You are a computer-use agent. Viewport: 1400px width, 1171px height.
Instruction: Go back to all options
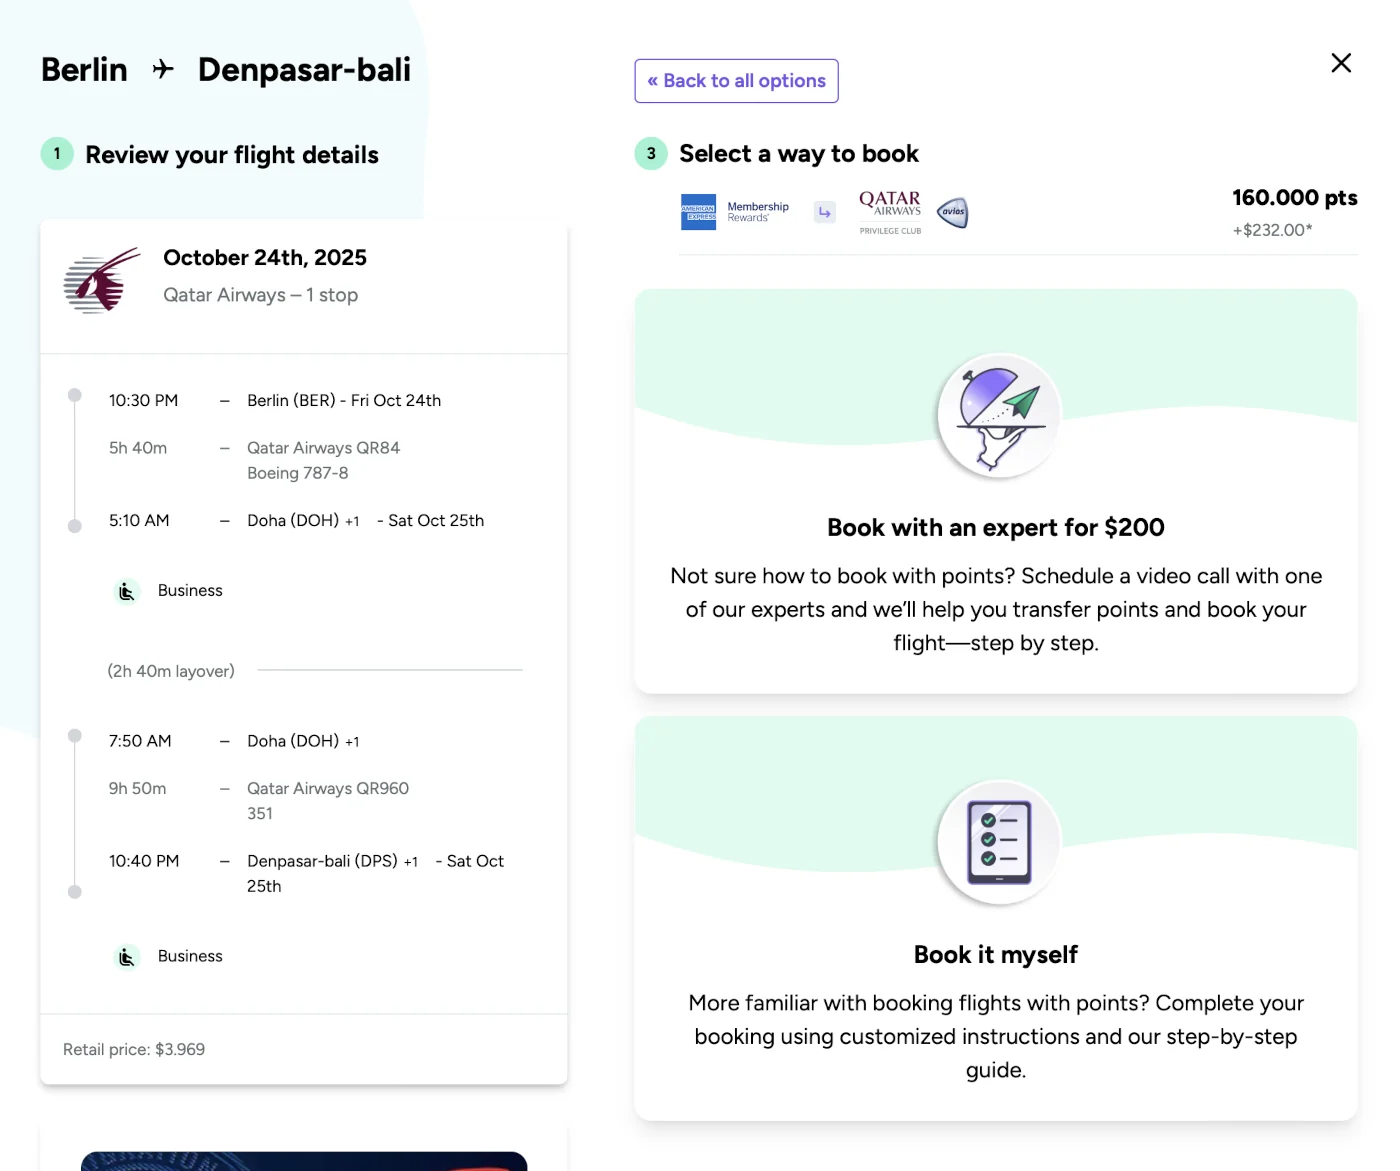click(736, 81)
